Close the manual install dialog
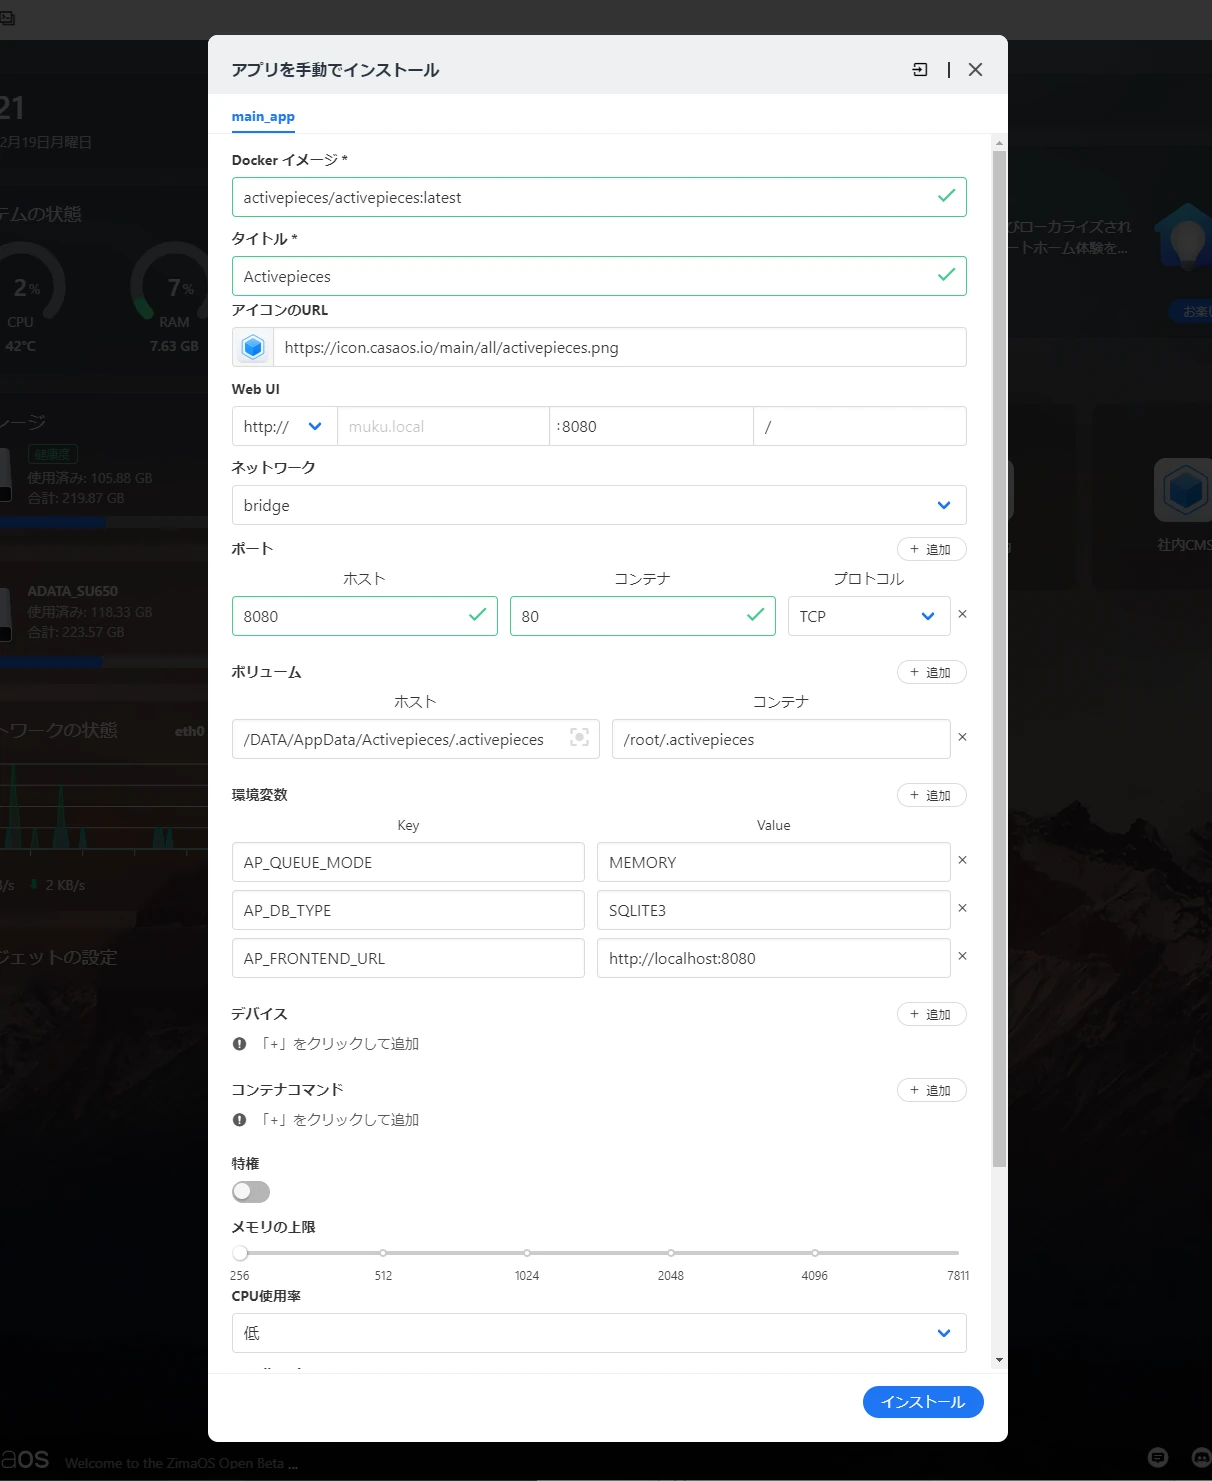This screenshot has width=1212, height=1481. point(976,69)
